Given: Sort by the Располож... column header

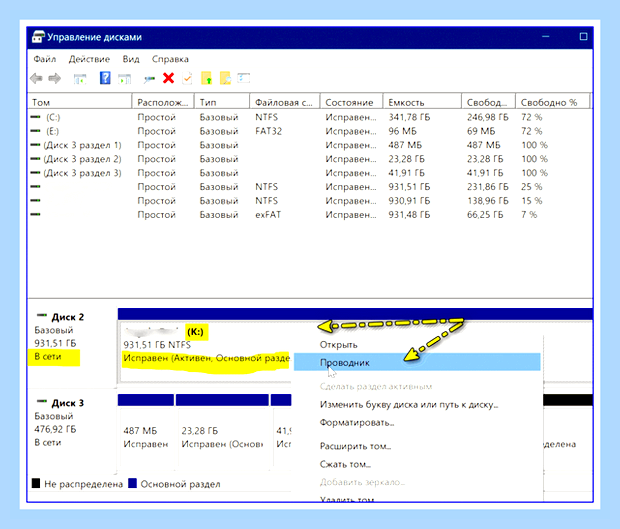Looking at the screenshot, I should tap(163, 102).
